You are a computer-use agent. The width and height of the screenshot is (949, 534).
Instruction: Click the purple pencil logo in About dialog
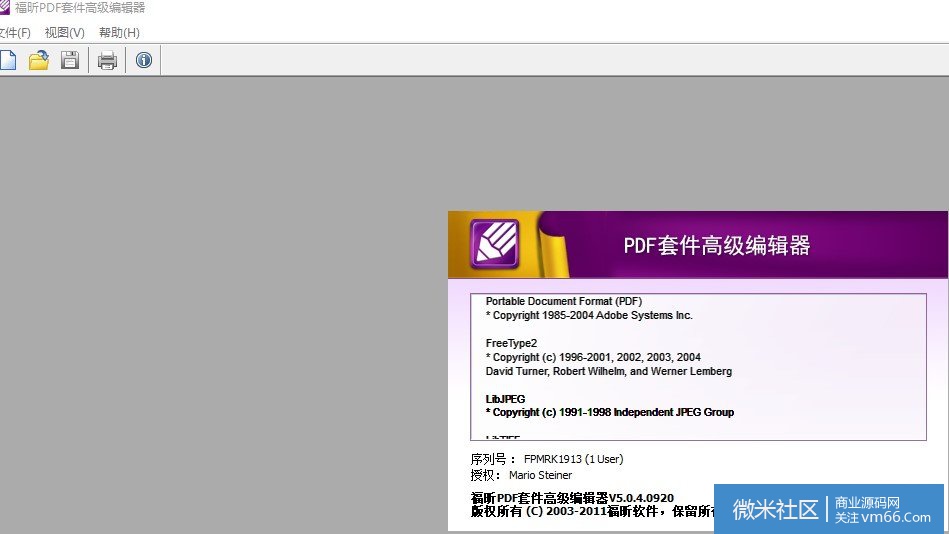click(494, 244)
